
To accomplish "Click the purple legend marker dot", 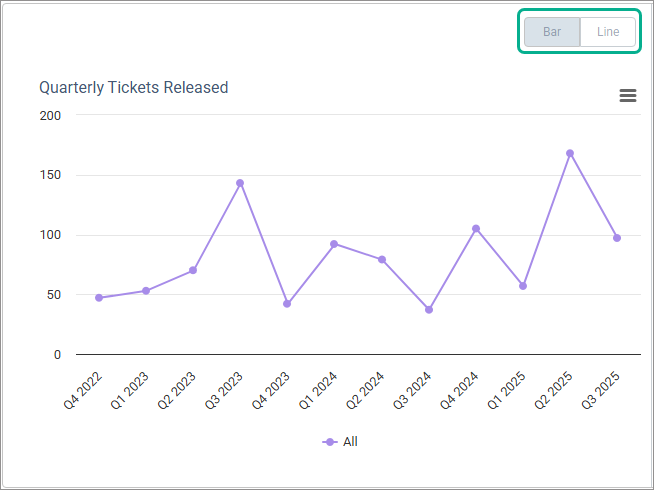I will click(x=330, y=441).
